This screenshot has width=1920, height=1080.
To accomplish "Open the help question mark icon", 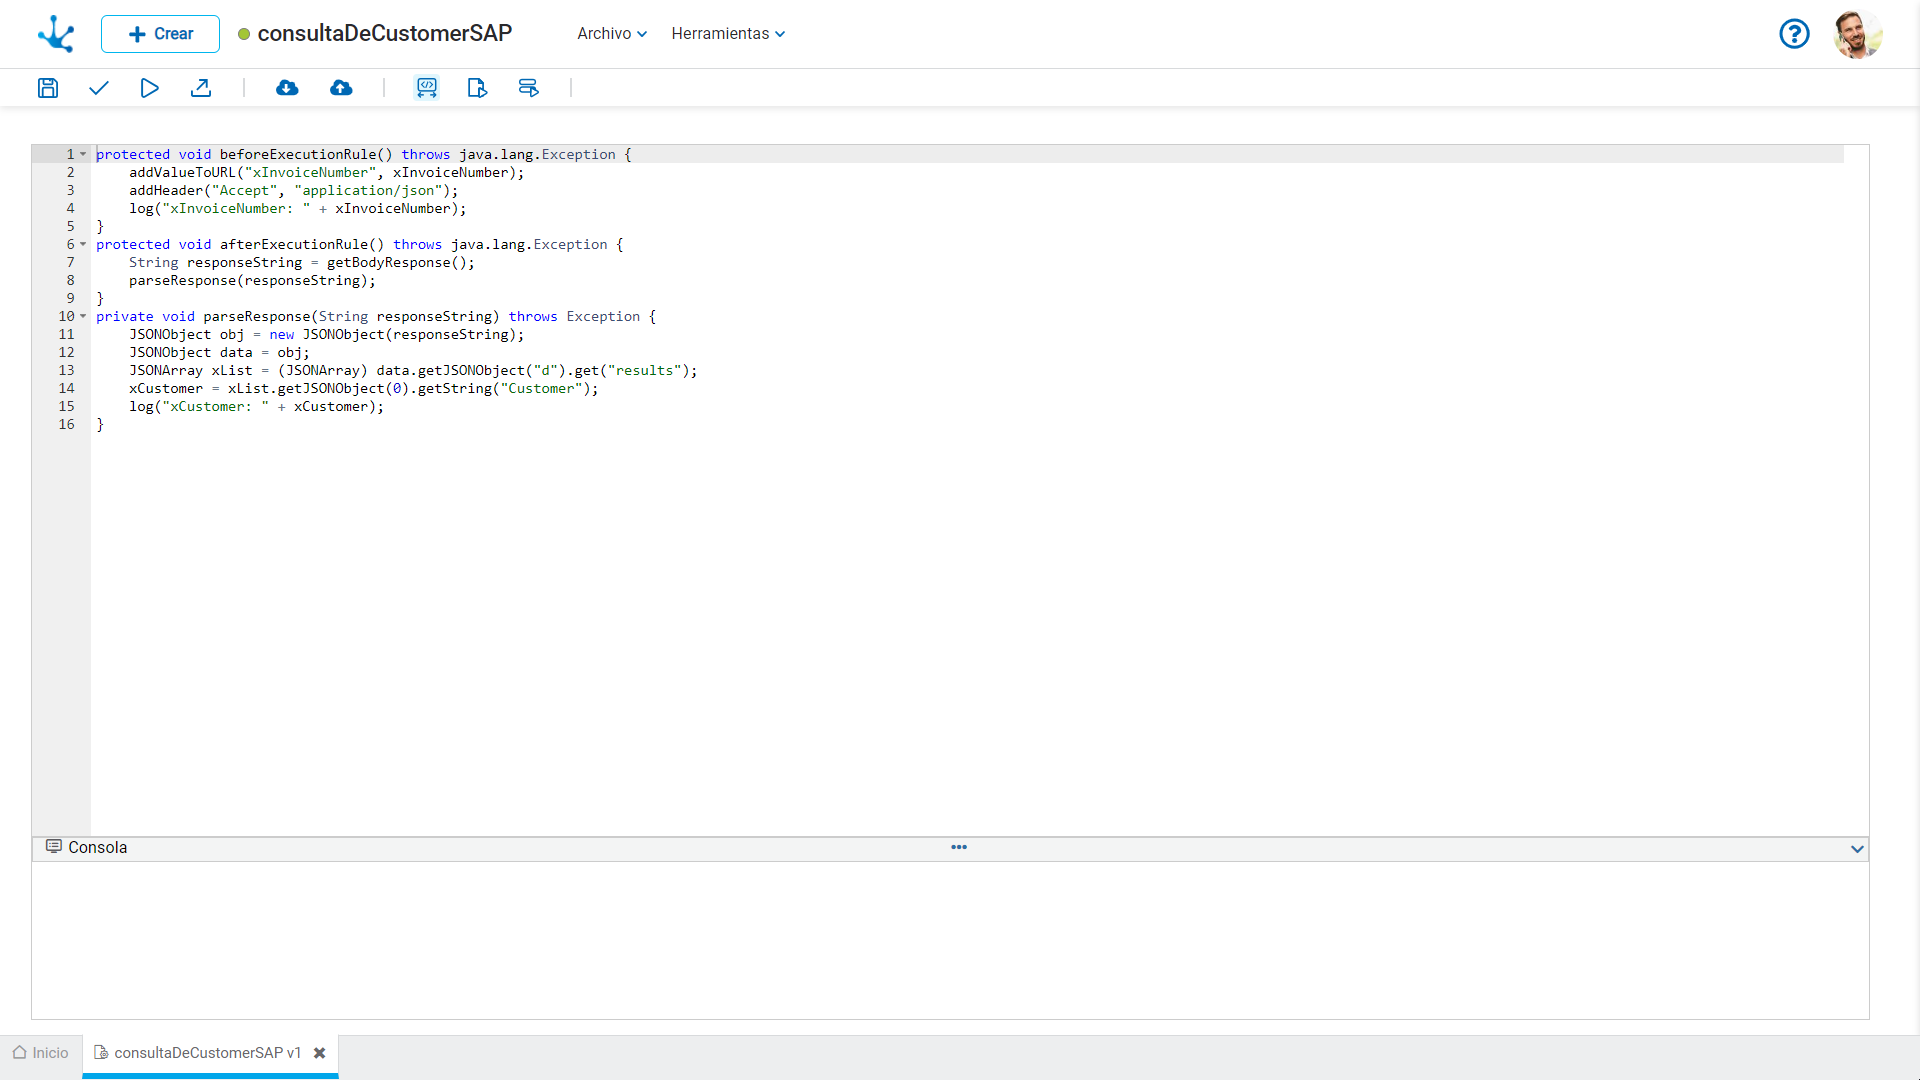I will [1794, 34].
